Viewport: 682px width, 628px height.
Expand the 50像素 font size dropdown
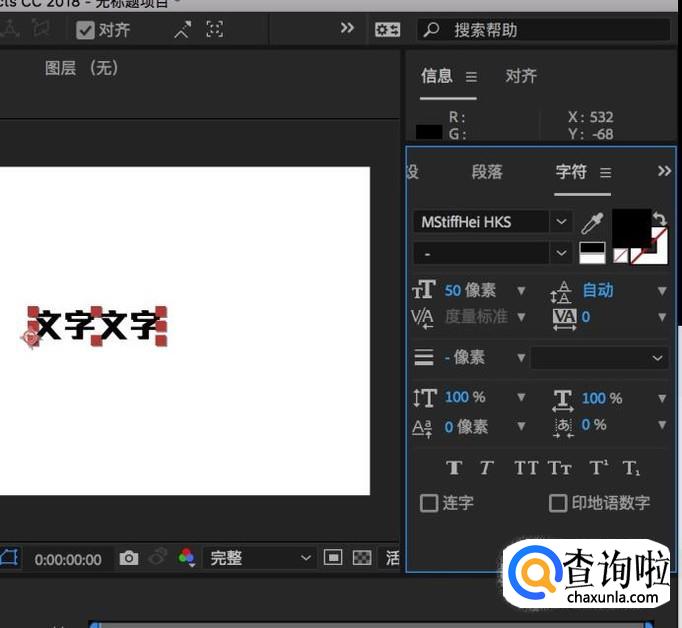[521, 291]
